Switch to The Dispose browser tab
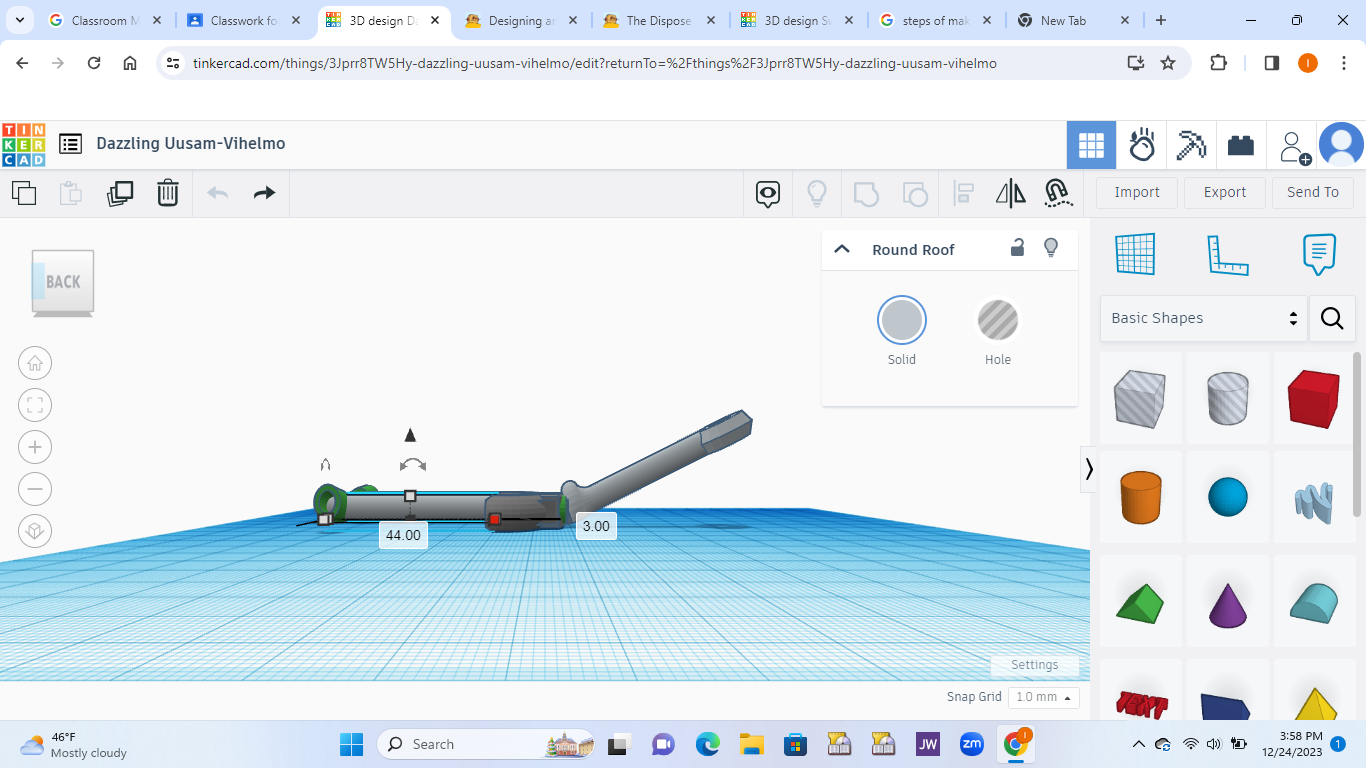Viewport: 1366px width, 768px height. pos(657,20)
